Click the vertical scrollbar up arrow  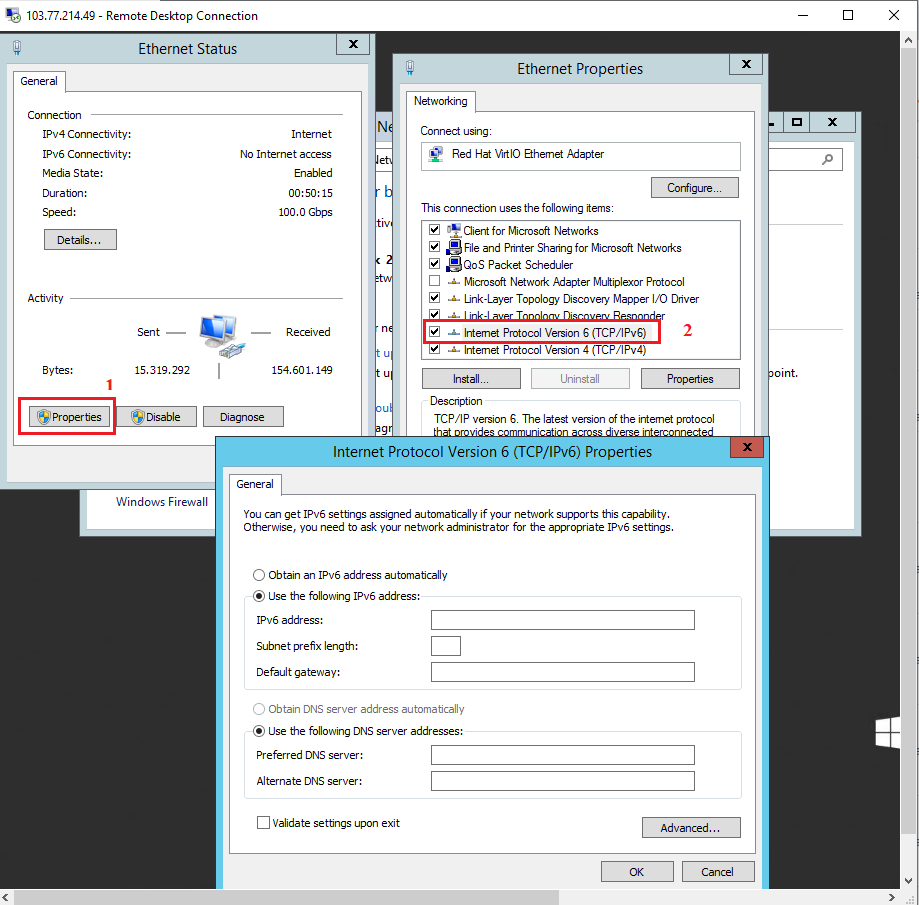(x=908, y=40)
